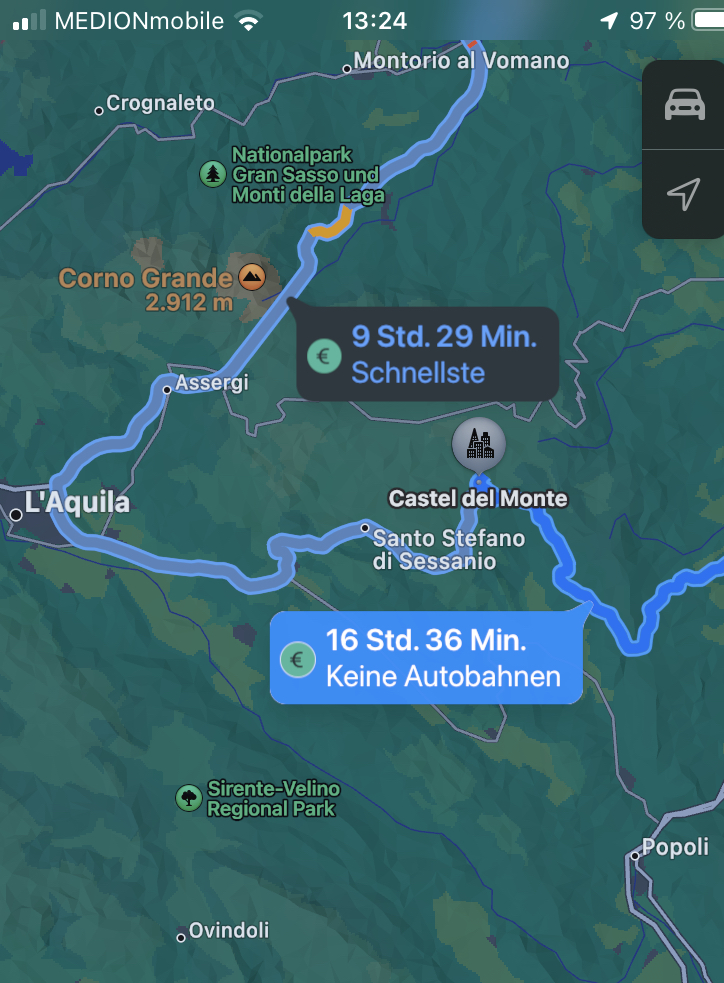The image size is (724, 983).
Task: Tap the Crognaleto town label
Action: (160, 103)
